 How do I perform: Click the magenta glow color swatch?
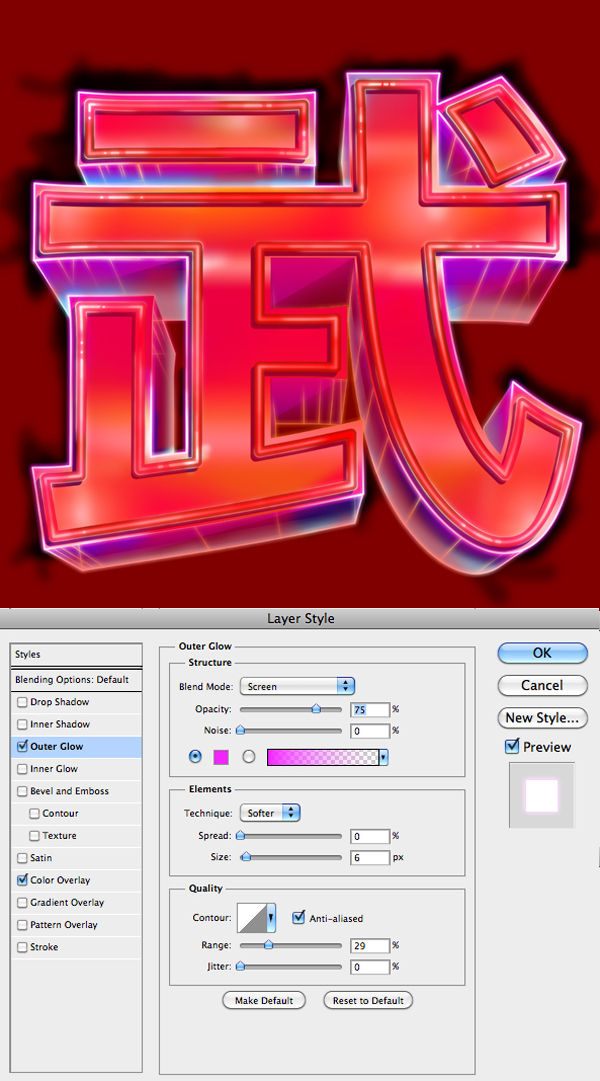(221, 757)
